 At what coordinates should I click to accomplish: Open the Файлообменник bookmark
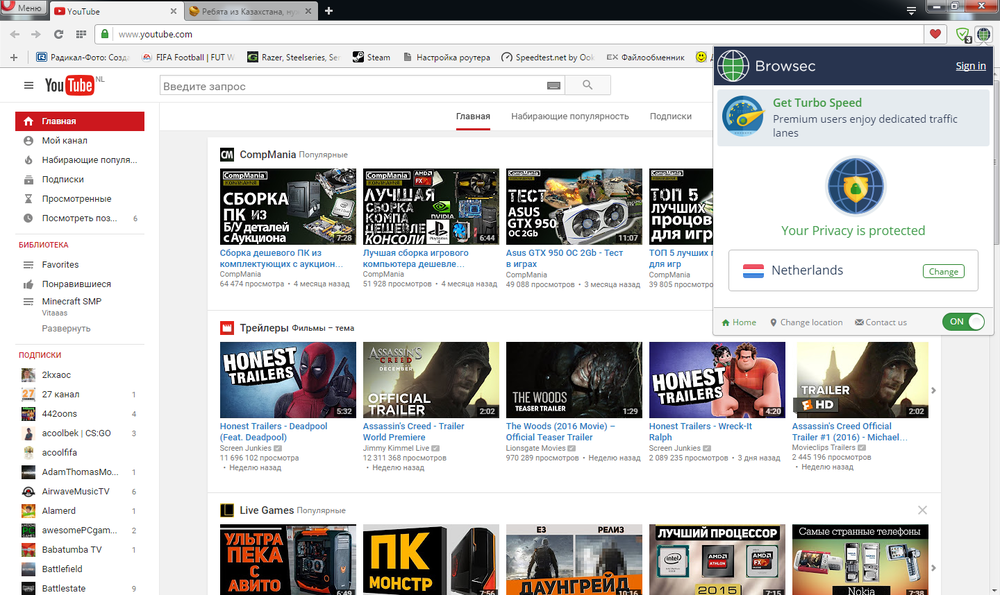click(645, 57)
